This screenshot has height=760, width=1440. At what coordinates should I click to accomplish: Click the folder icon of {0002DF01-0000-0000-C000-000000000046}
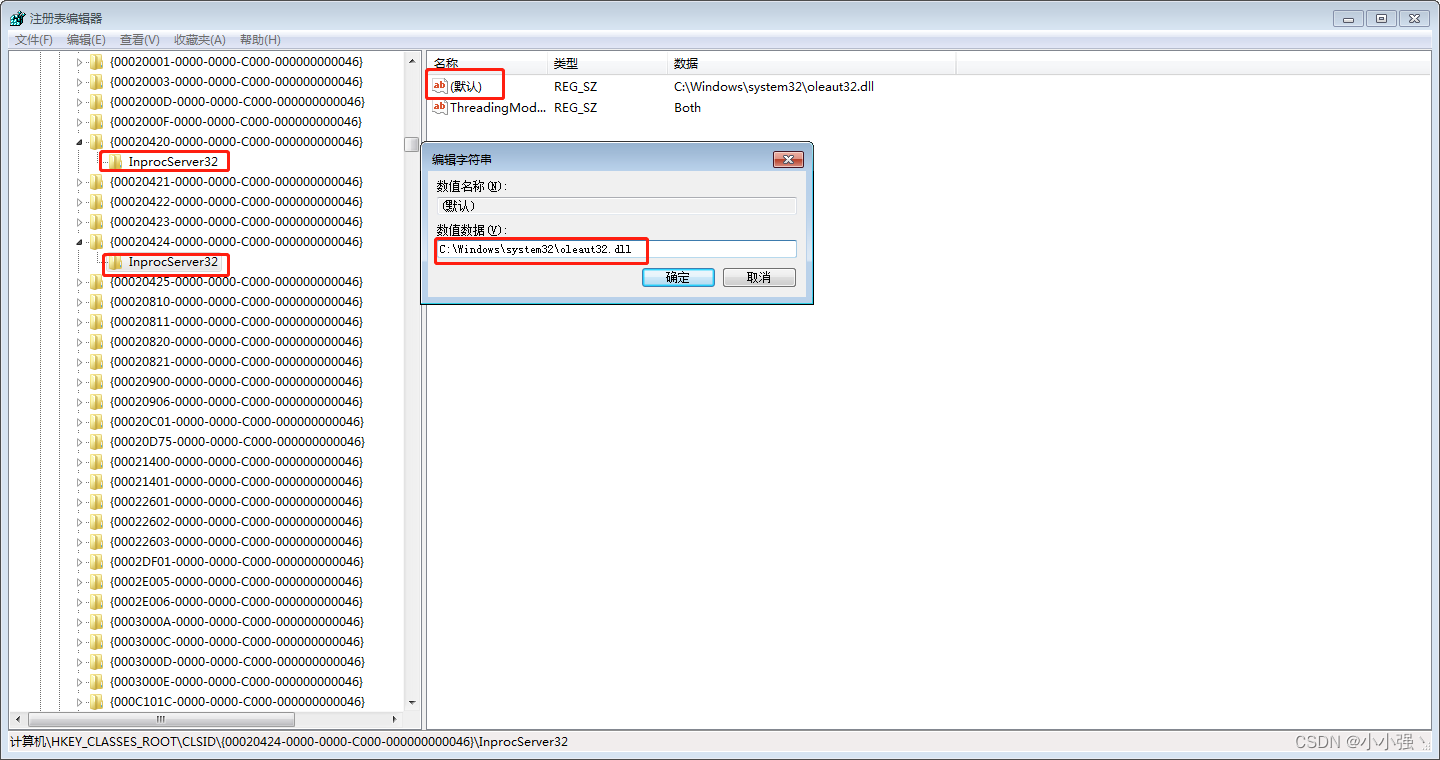(95, 561)
